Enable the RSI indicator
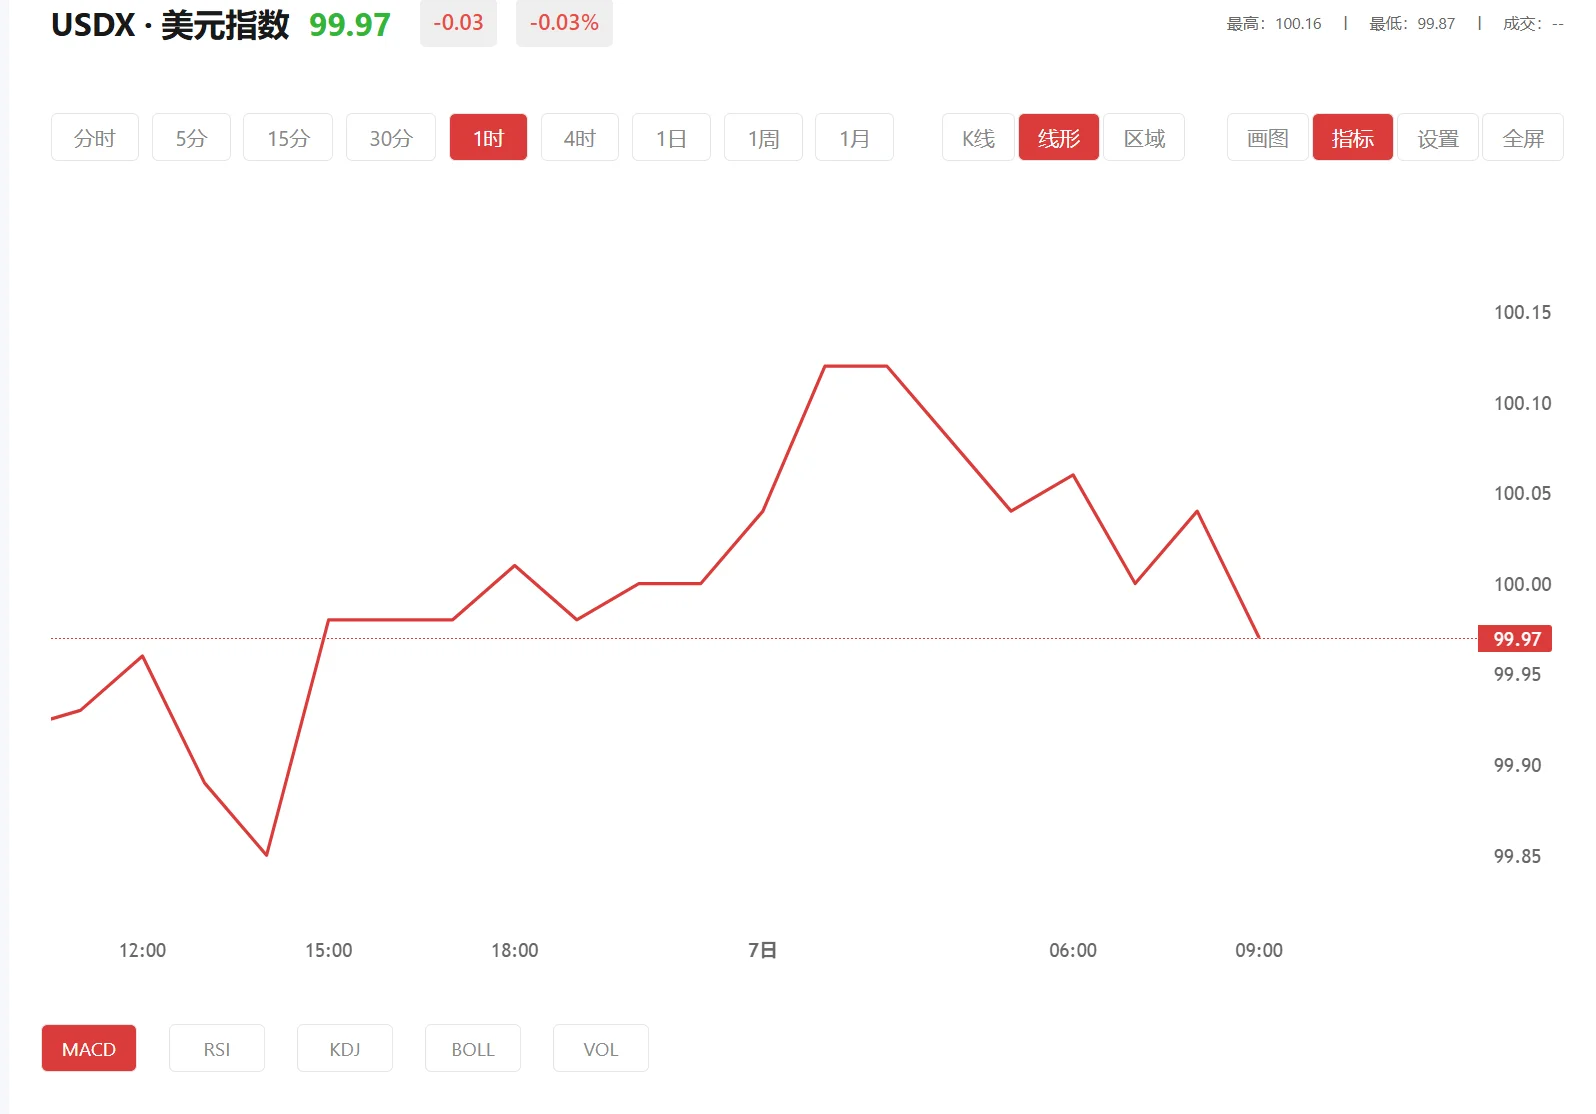1596x1114 pixels. (217, 1049)
